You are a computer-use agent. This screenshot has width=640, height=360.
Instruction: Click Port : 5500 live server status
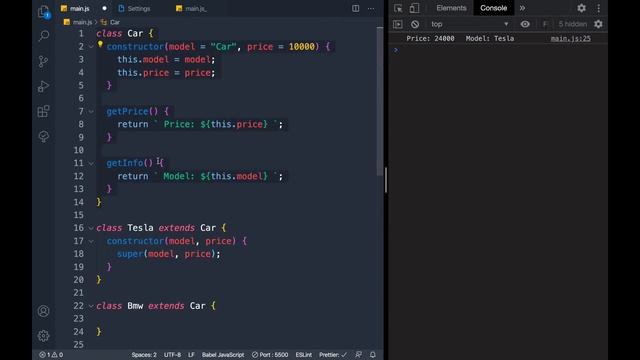pyautogui.click(x=270, y=355)
